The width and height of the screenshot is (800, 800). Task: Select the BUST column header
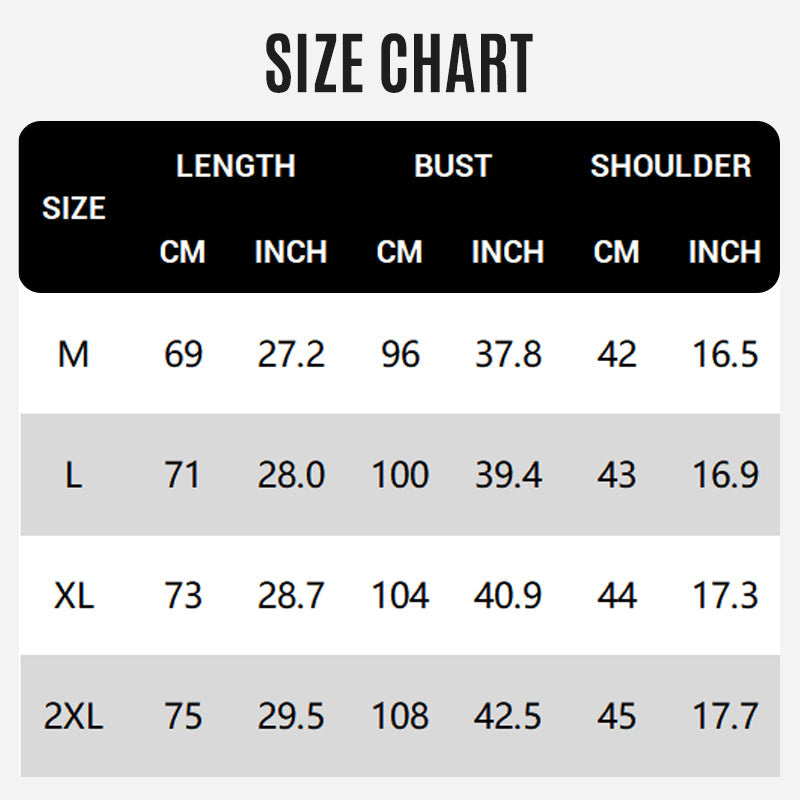pyautogui.click(x=453, y=166)
